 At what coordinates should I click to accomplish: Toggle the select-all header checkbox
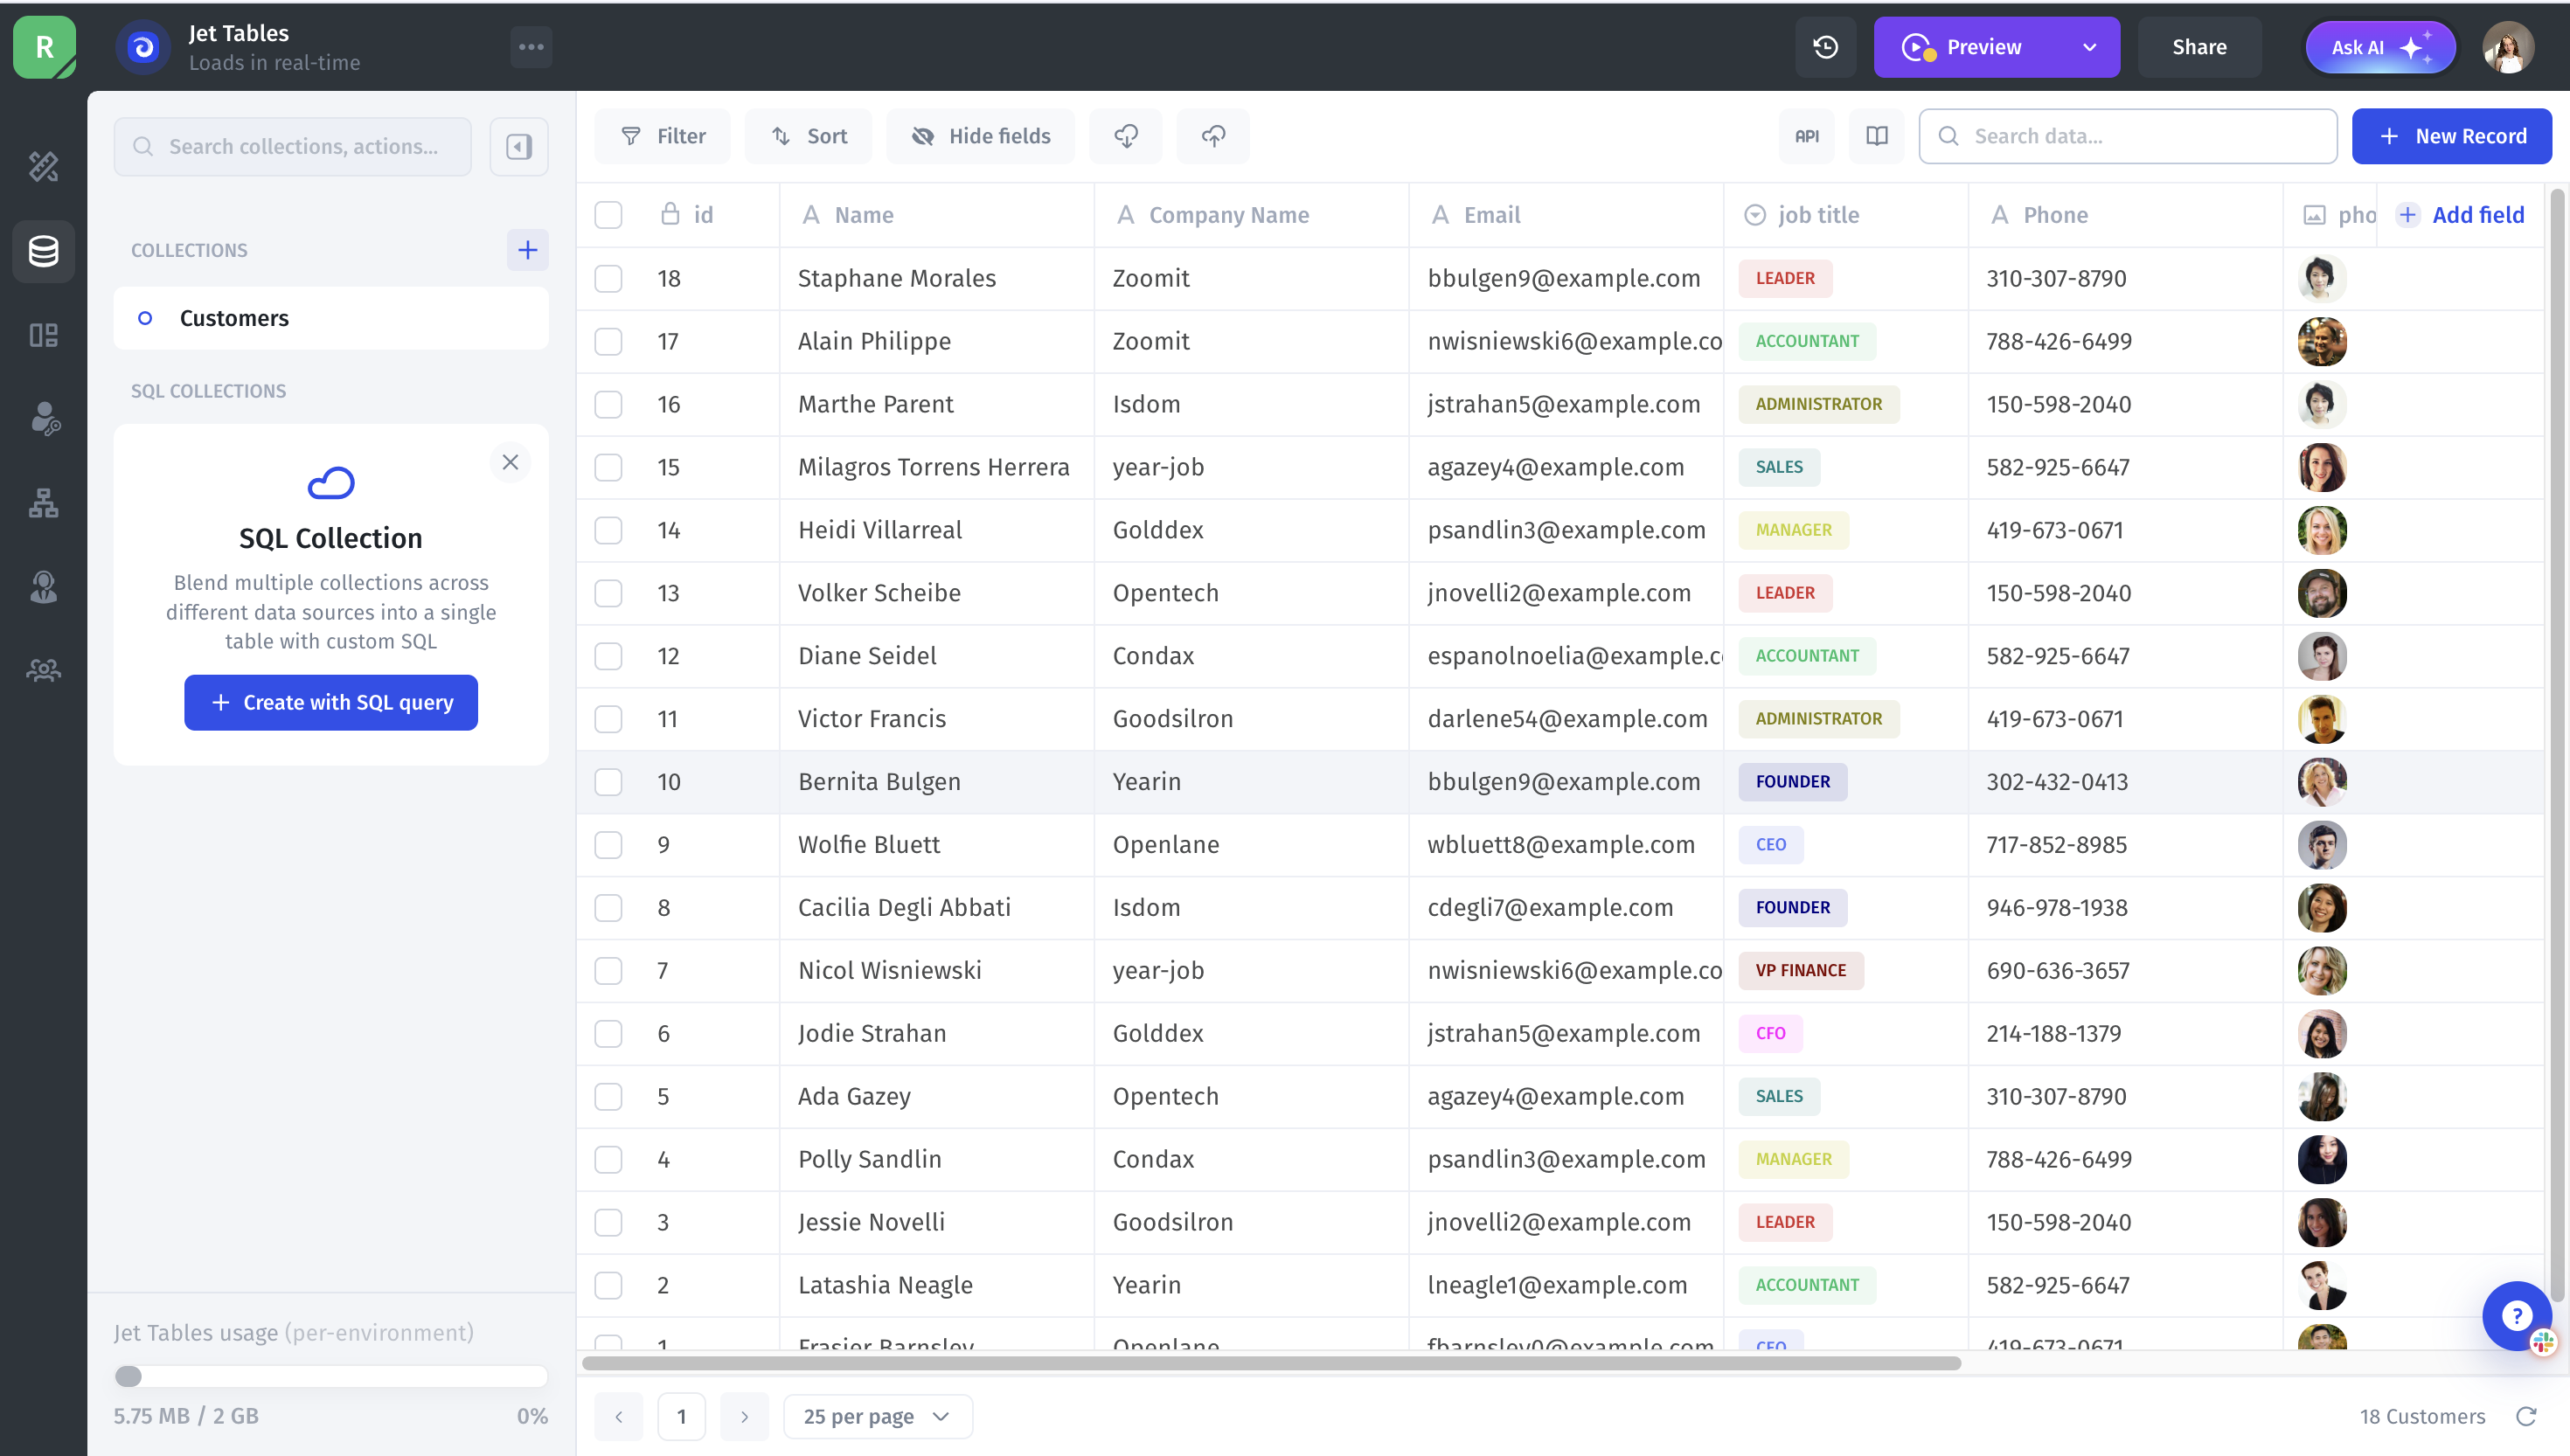tap(608, 215)
